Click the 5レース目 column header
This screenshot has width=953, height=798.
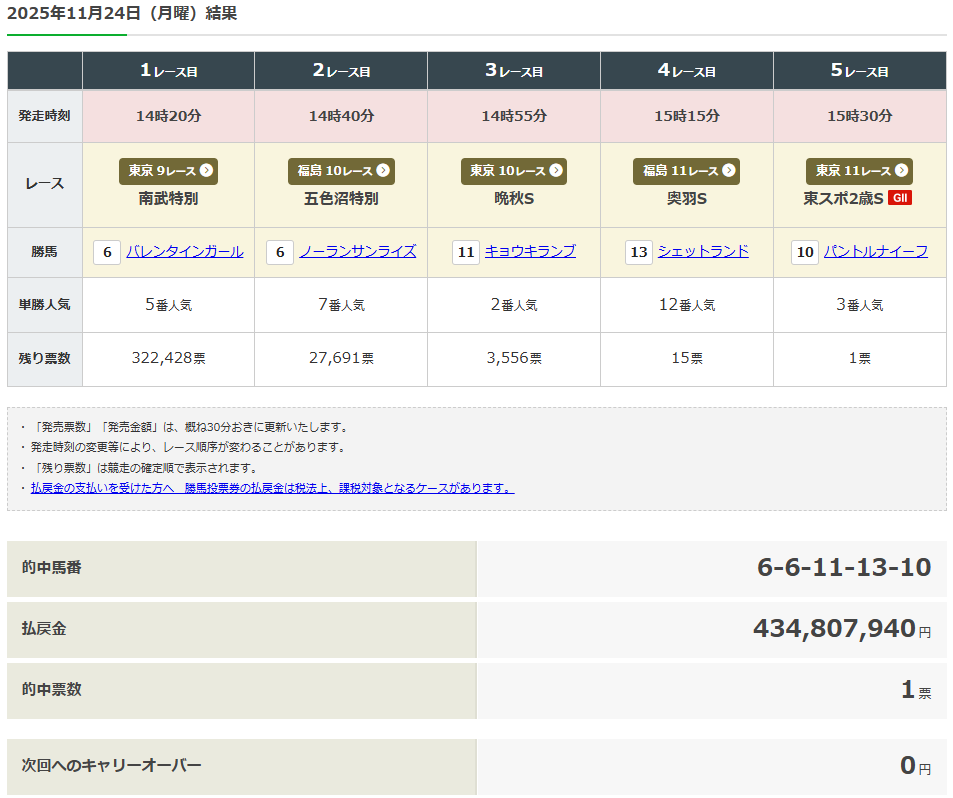tap(859, 71)
